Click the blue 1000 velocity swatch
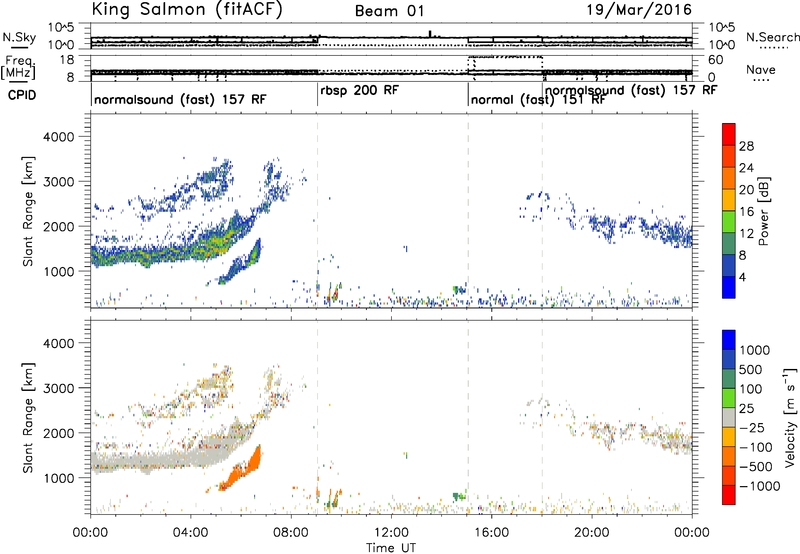Viewport: 800px width, 554px height. click(729, 340)
